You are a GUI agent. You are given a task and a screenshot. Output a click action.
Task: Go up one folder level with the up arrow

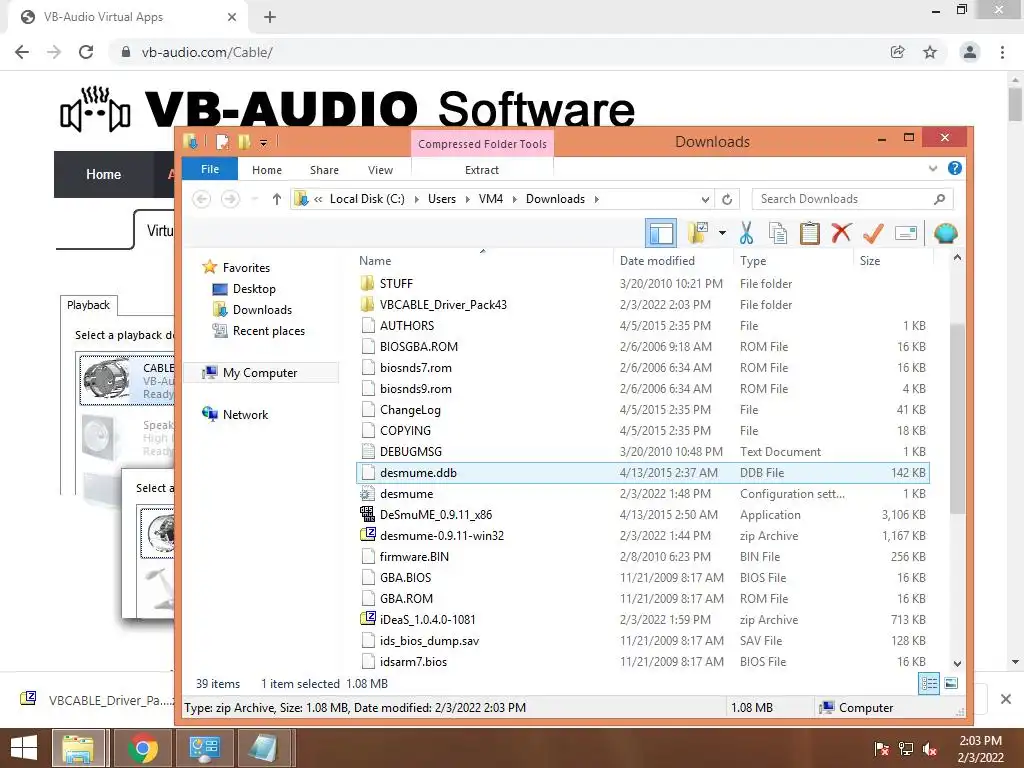(277, 199)
